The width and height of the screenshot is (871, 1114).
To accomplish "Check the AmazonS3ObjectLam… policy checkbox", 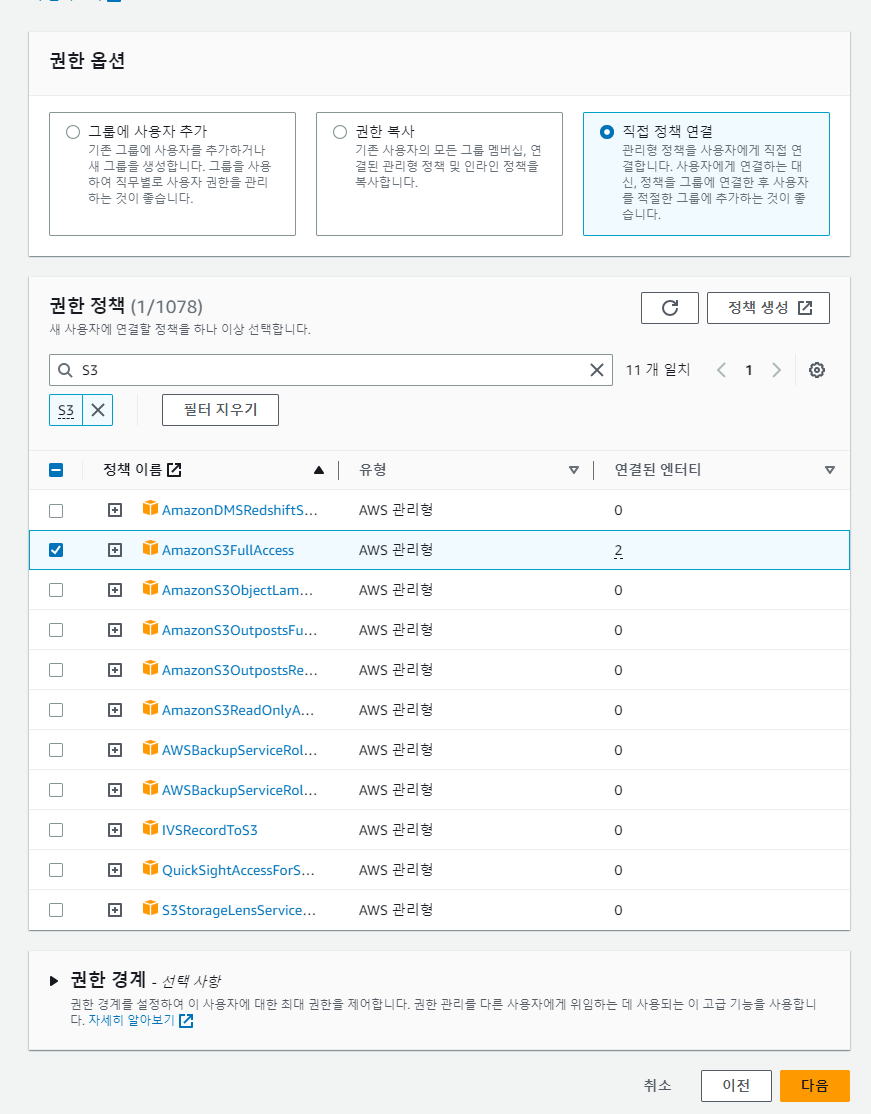I will [x=56, y=590].
